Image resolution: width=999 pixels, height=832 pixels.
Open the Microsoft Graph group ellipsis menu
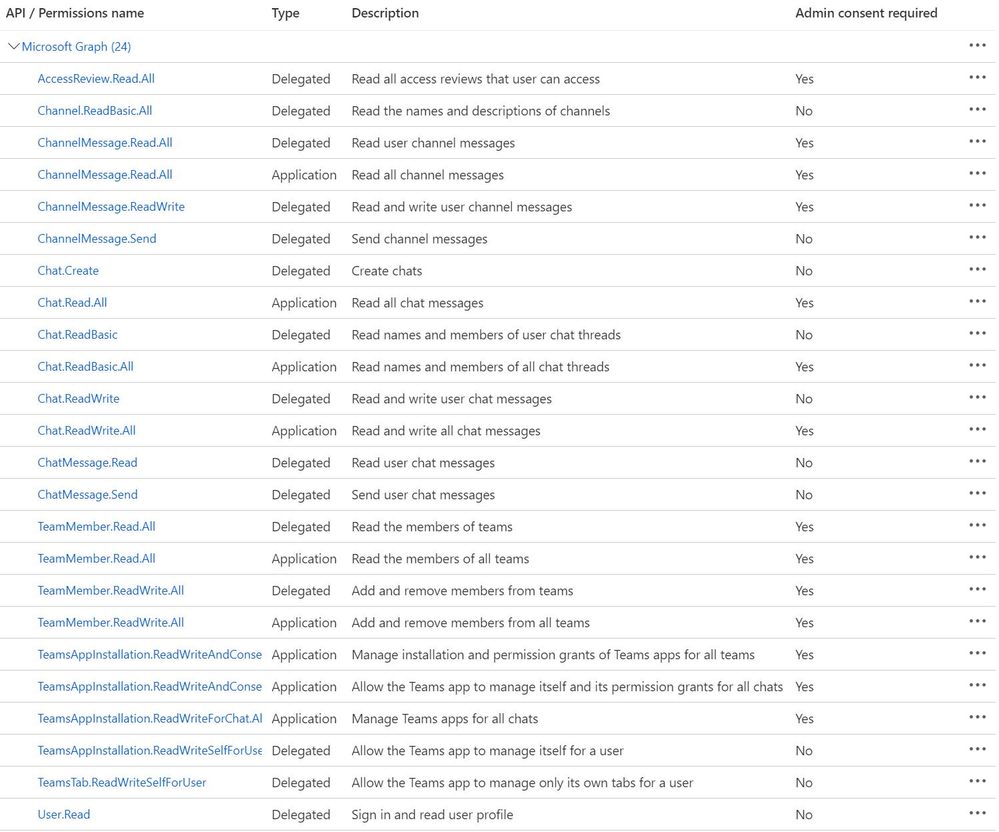[977, 46]
